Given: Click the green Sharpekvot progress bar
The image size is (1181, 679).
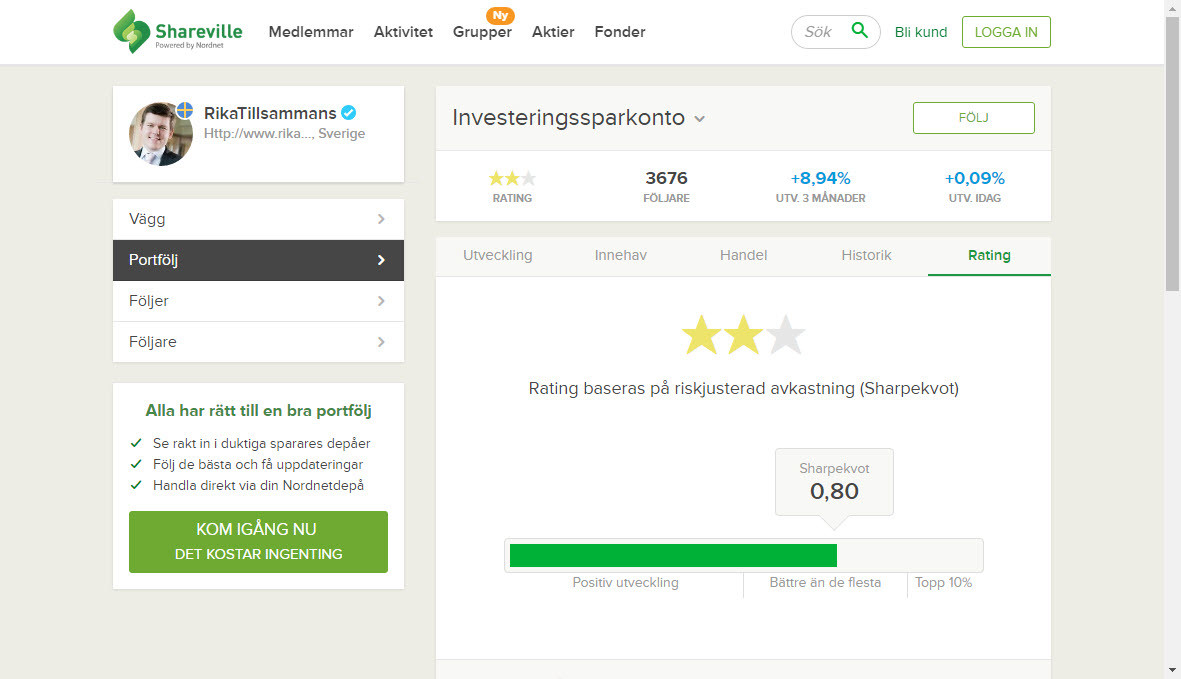Looking at the screenshot, I should tap(672, 555).
